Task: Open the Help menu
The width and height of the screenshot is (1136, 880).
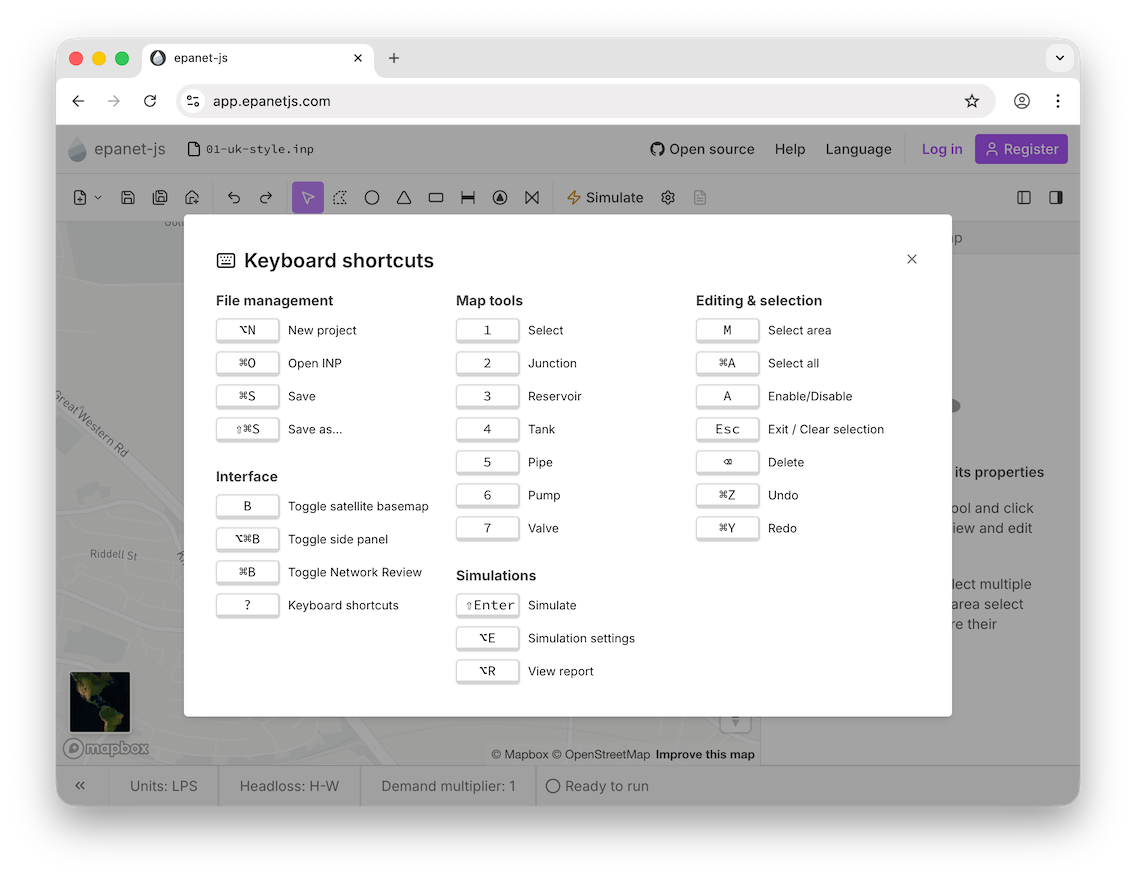Action: (789, 149)
